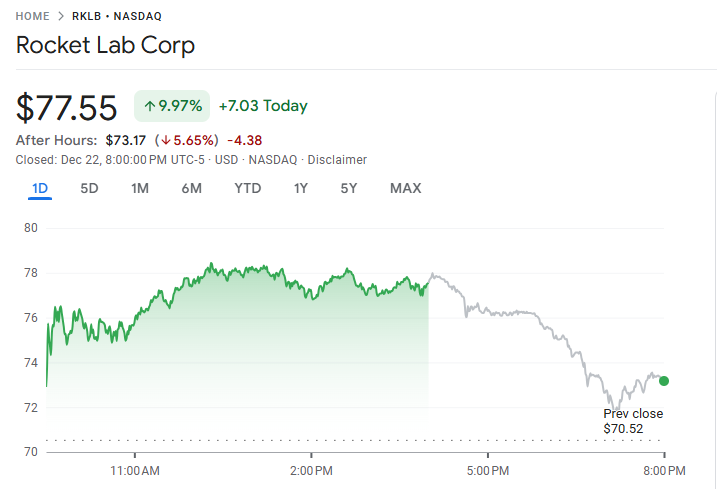Switch to the 1M chart tab
717x489 pixels.
[140, 188]
